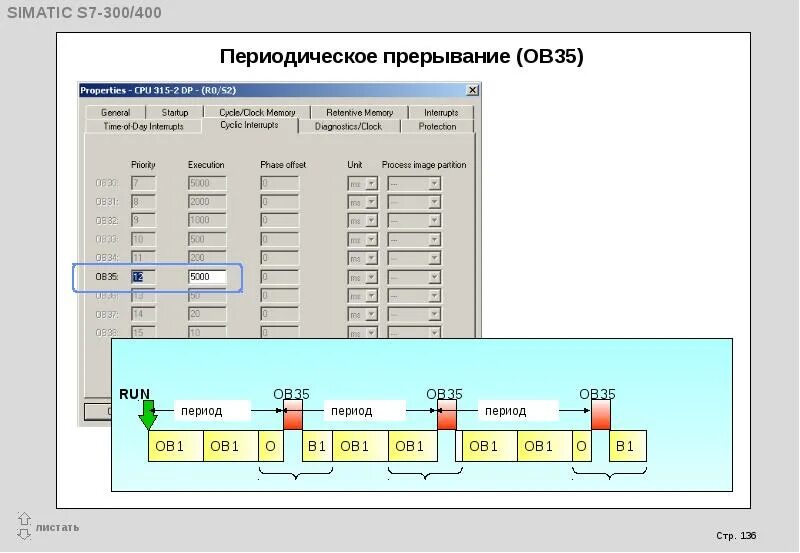Open Time-of-Day Interrupts tab

point(143,126)
